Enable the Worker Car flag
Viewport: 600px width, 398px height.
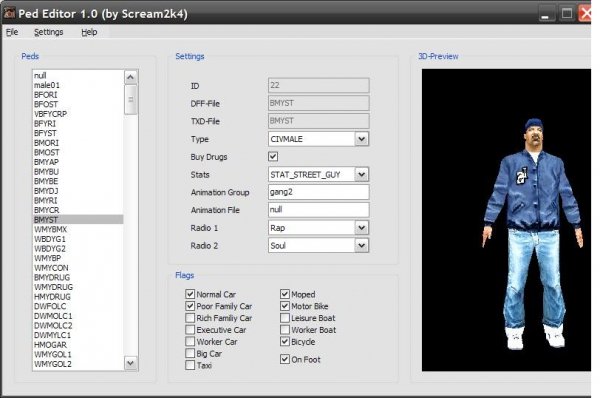point(190,341)
